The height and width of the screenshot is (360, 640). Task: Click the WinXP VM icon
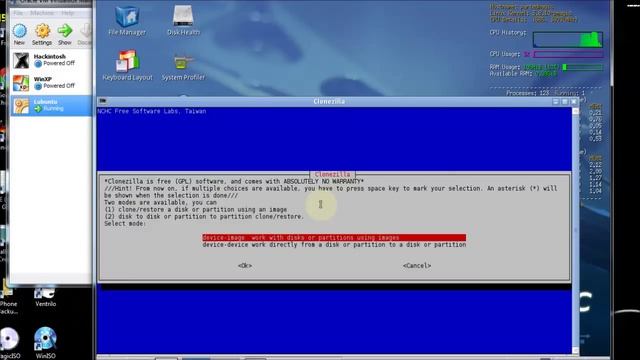pos(21,83)
